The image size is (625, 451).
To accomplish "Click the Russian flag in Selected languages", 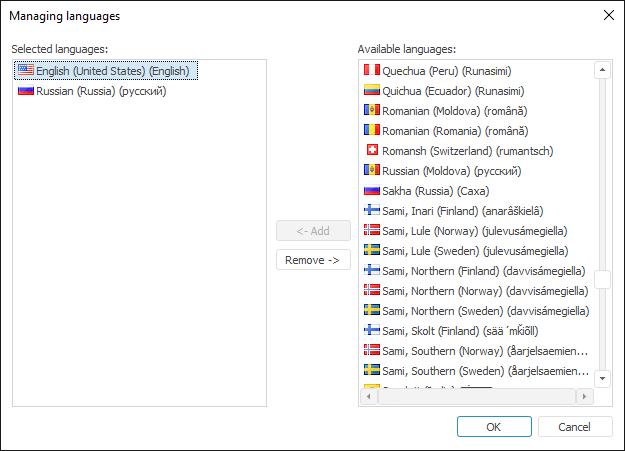I will tap(26, 91).
